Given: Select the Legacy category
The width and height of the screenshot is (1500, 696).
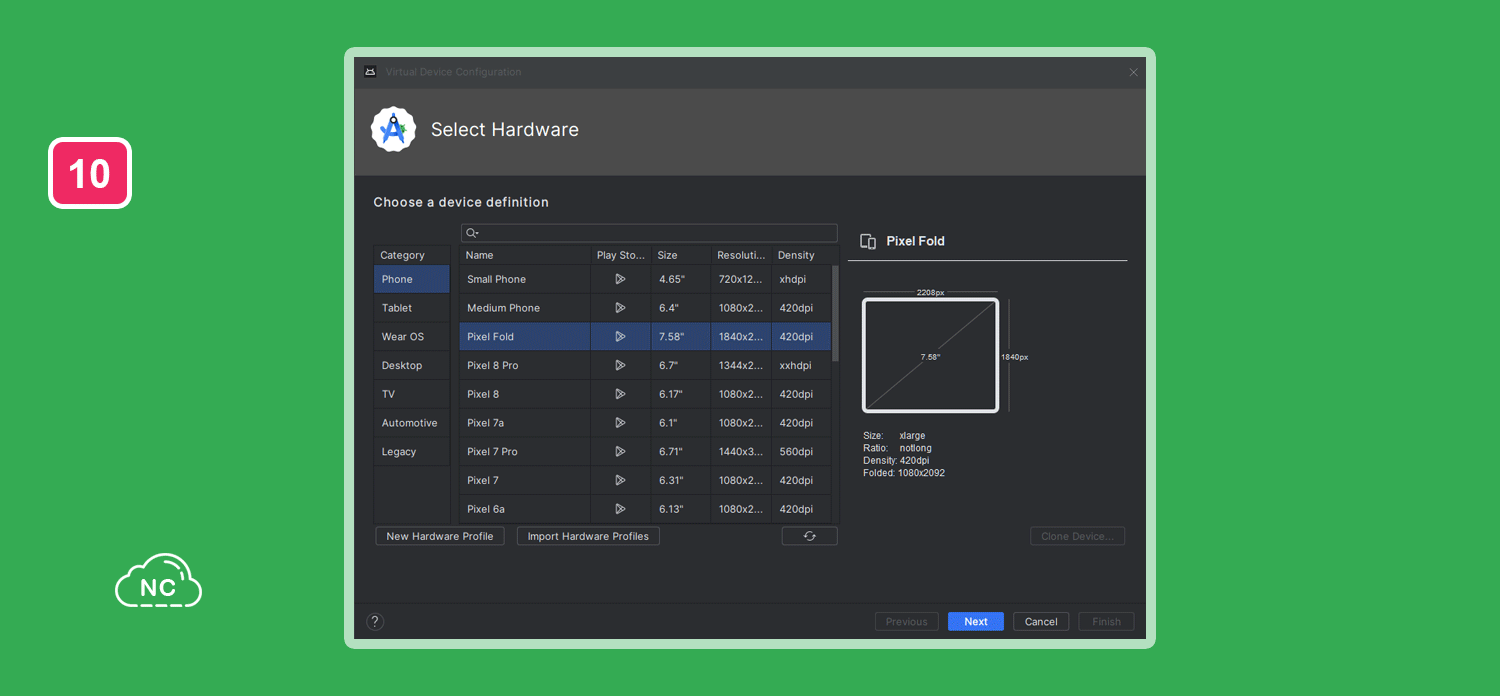Looking at the screenshot, I should [x=412, y=452].
